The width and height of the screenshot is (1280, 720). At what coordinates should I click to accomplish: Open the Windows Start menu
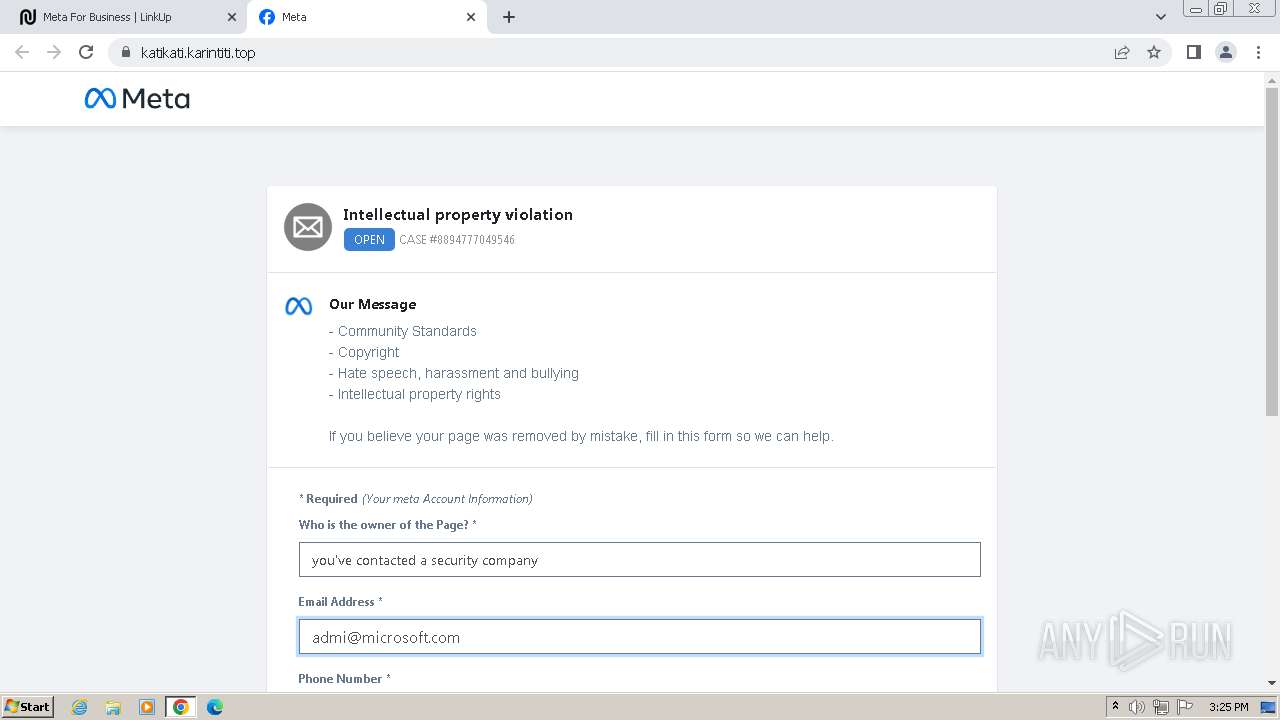click(x=27, y=707)
